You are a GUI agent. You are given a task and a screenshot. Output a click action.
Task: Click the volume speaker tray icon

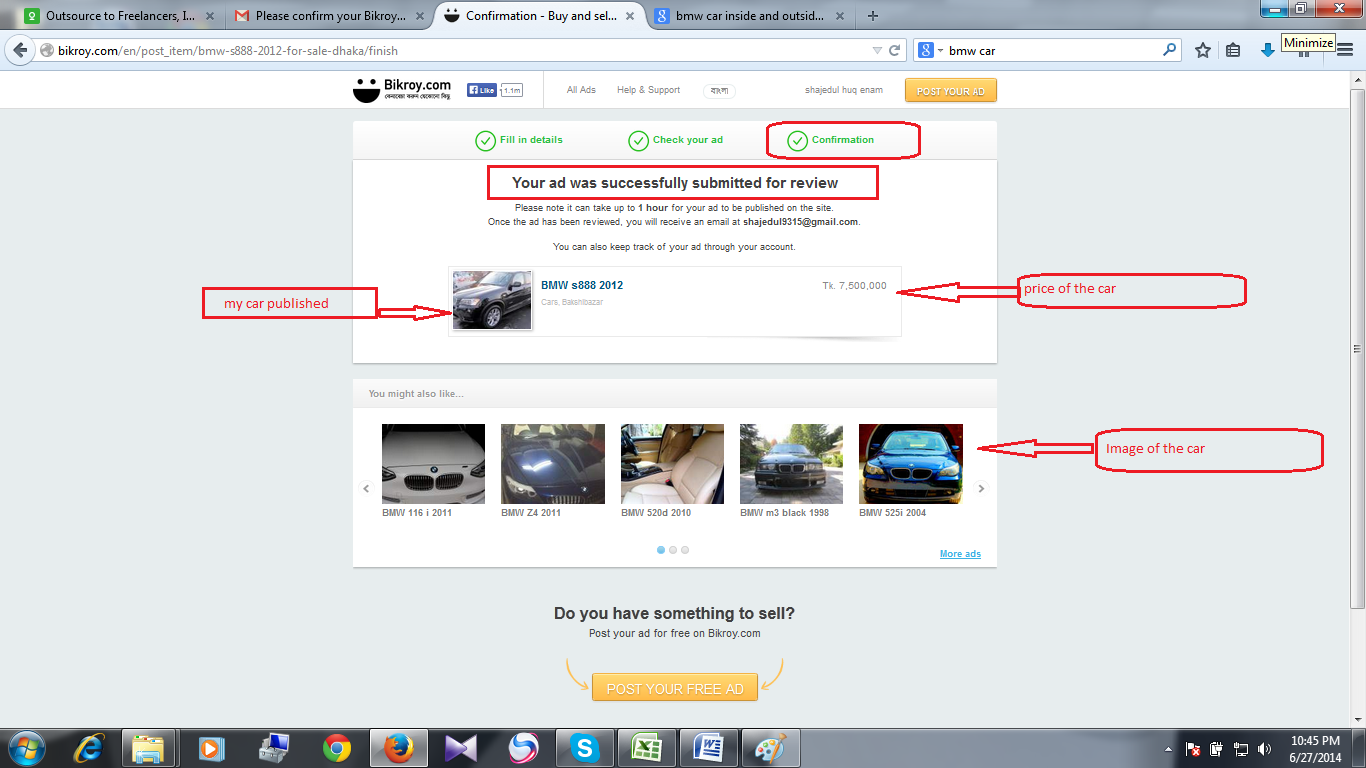click(1265, 749)
